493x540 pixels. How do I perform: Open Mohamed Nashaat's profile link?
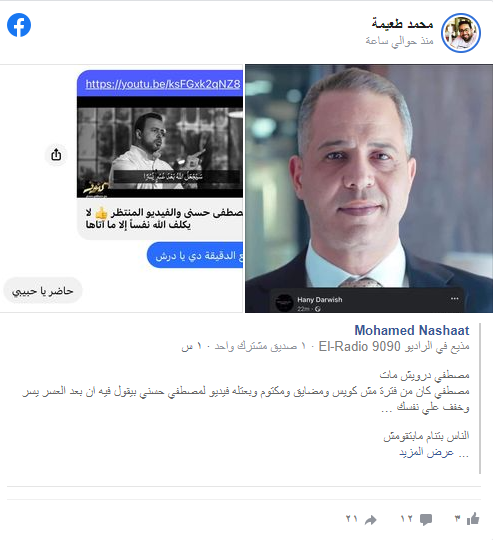[412, 330]
